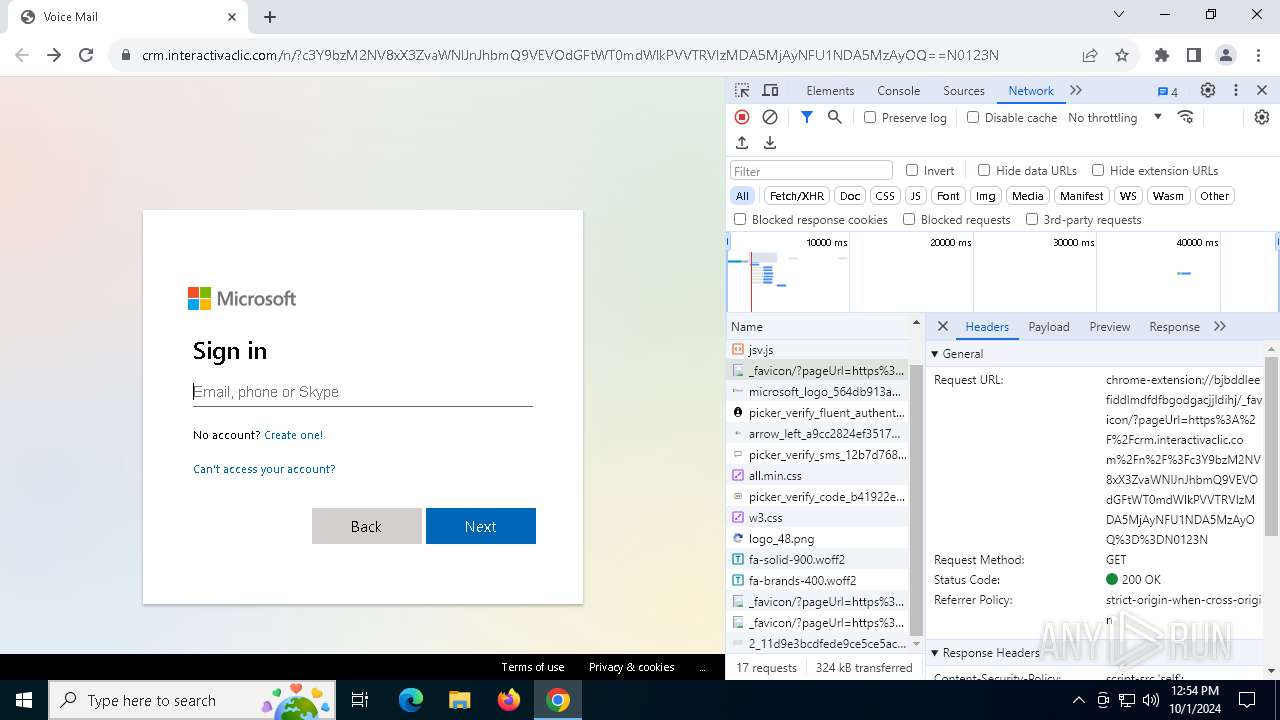Open the Response tab

tap(1174, 327)
